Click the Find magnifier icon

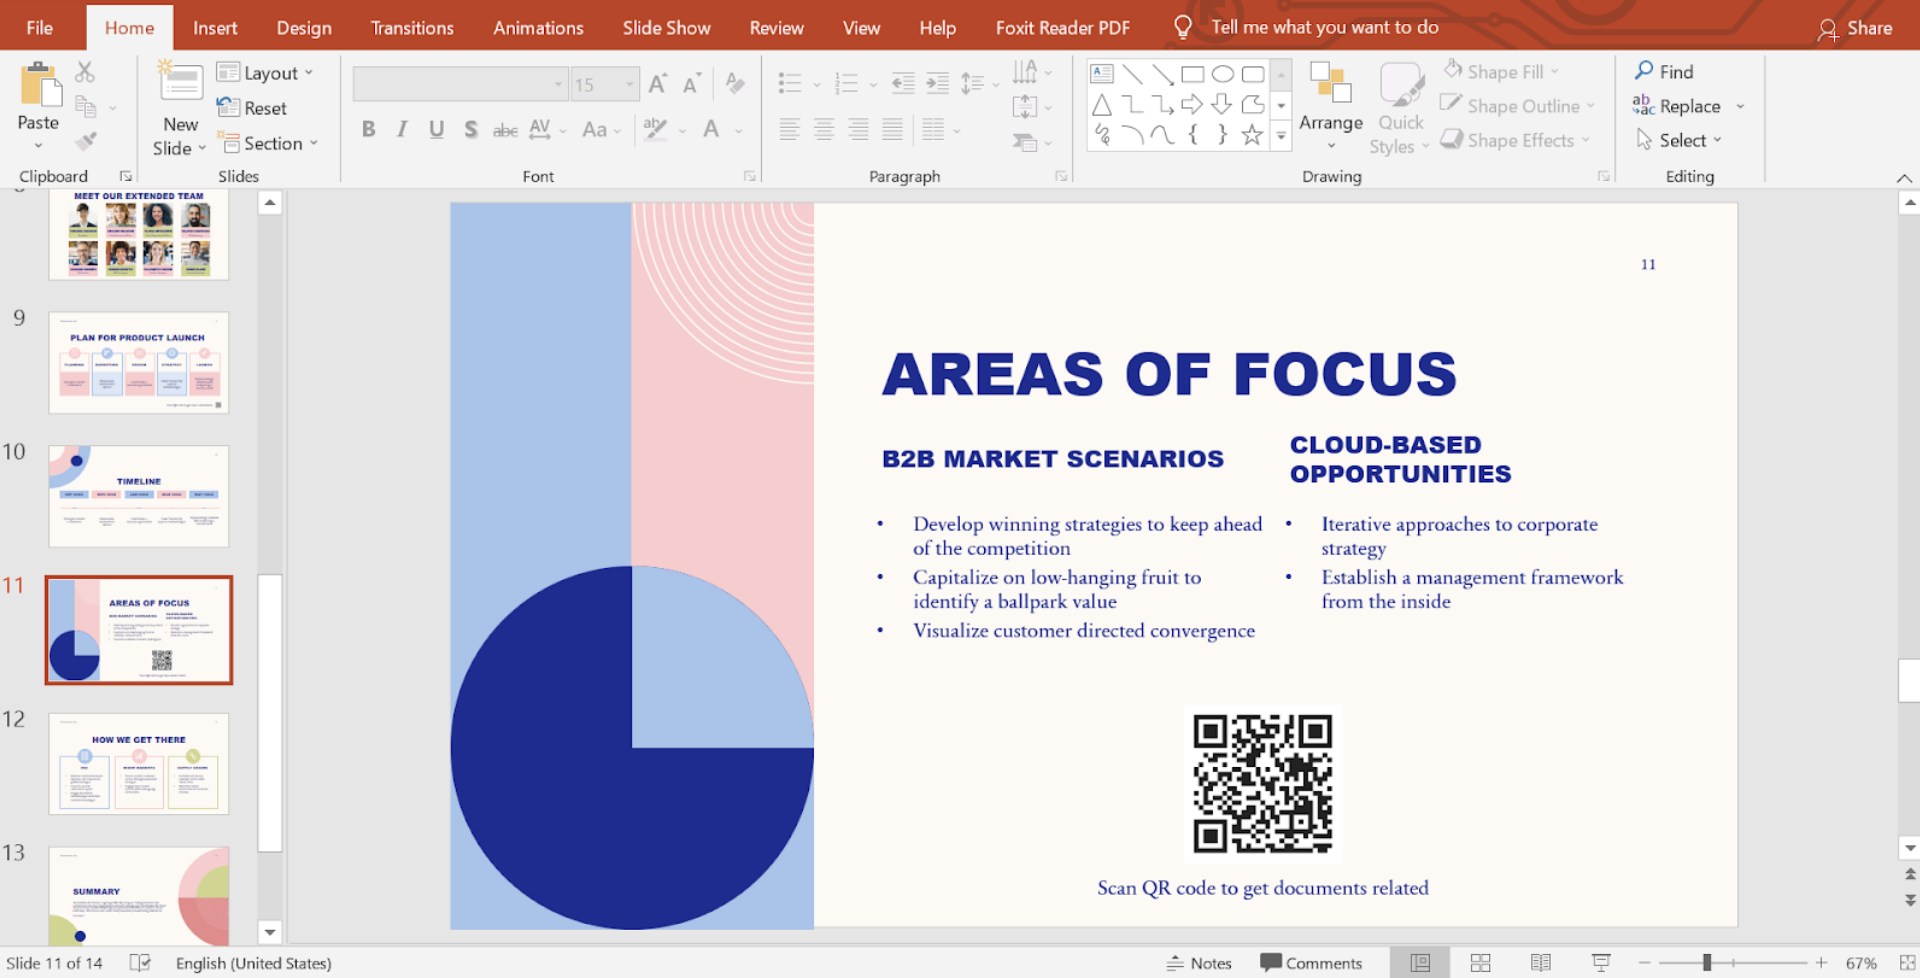1644,71
